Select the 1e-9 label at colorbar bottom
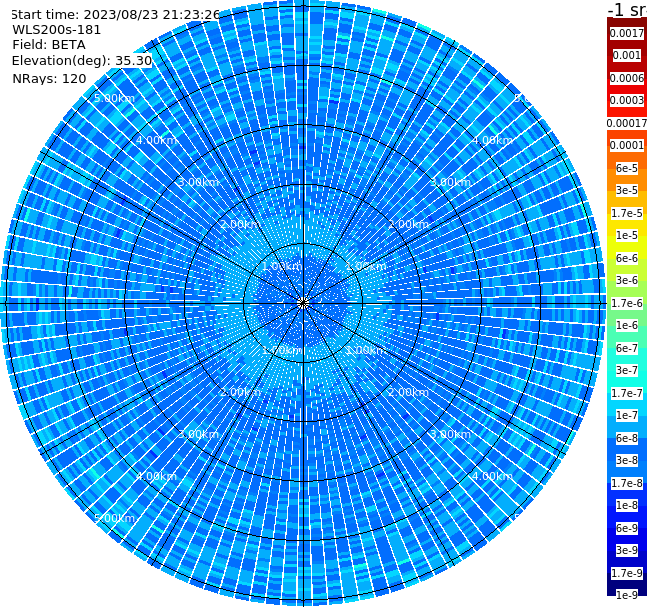The height and width of the screenshot is (607, 647). 627,595
